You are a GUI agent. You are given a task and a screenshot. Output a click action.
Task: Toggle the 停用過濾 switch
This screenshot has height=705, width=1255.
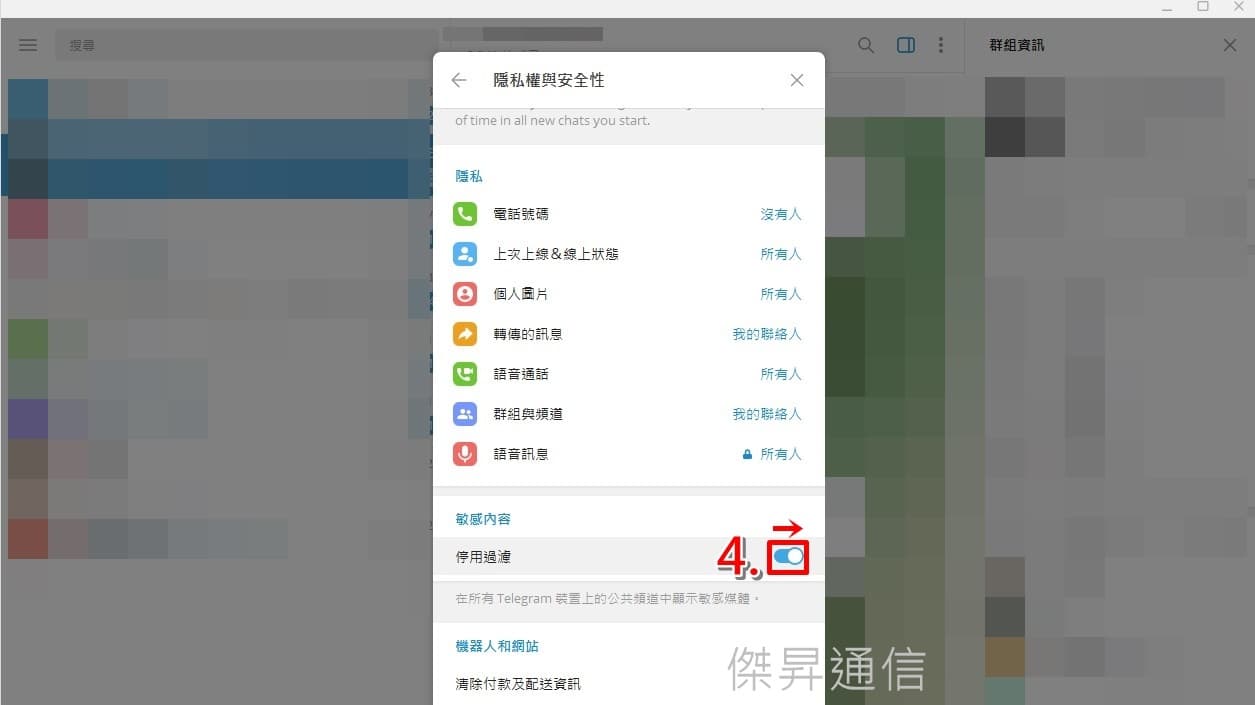click(x=789, y=557)
